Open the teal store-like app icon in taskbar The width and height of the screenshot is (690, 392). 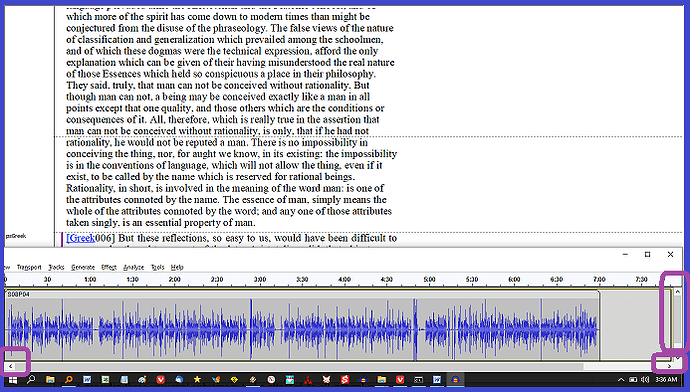(x=290, y=379)
